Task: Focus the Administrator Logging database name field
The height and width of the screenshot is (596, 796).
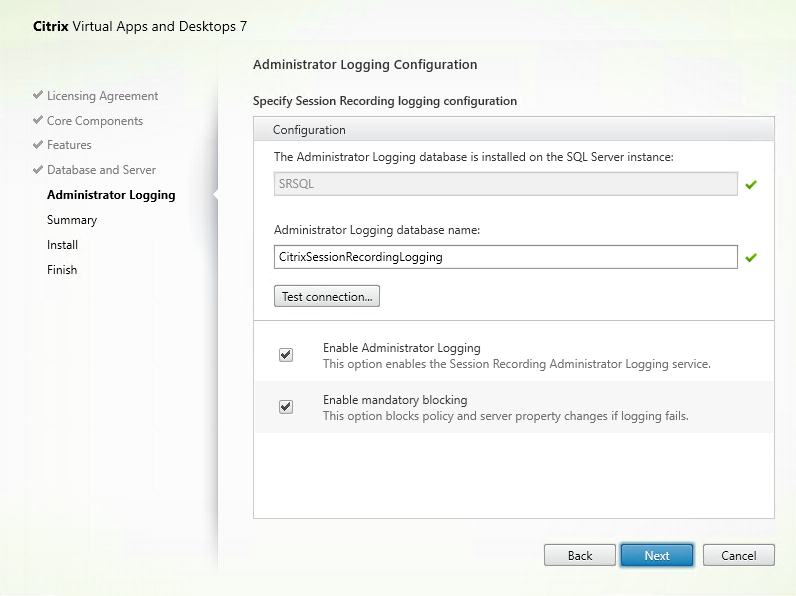Action: pyautogui.click(x=505, y=257)
